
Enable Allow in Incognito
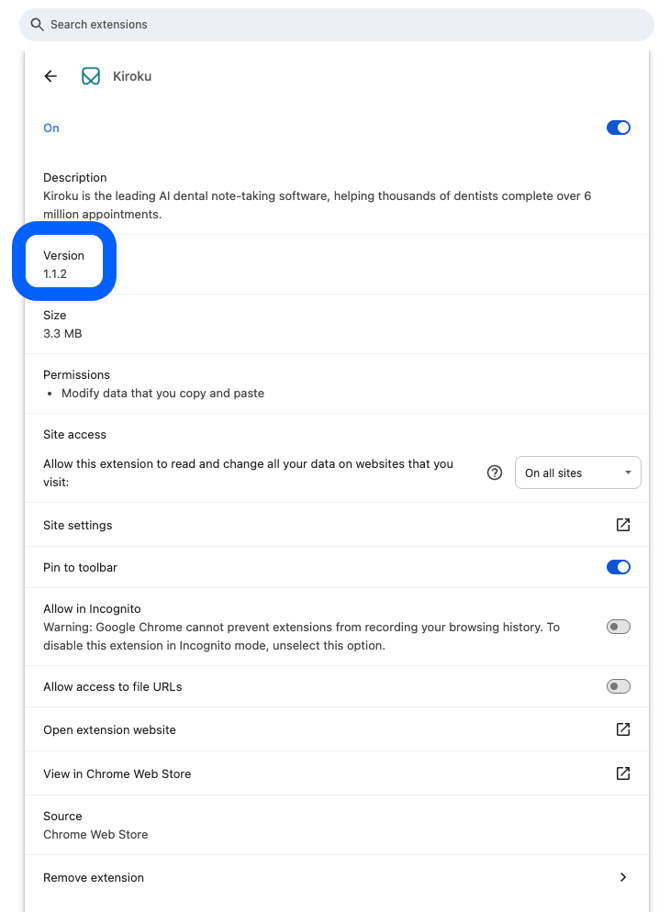[618, 626]
